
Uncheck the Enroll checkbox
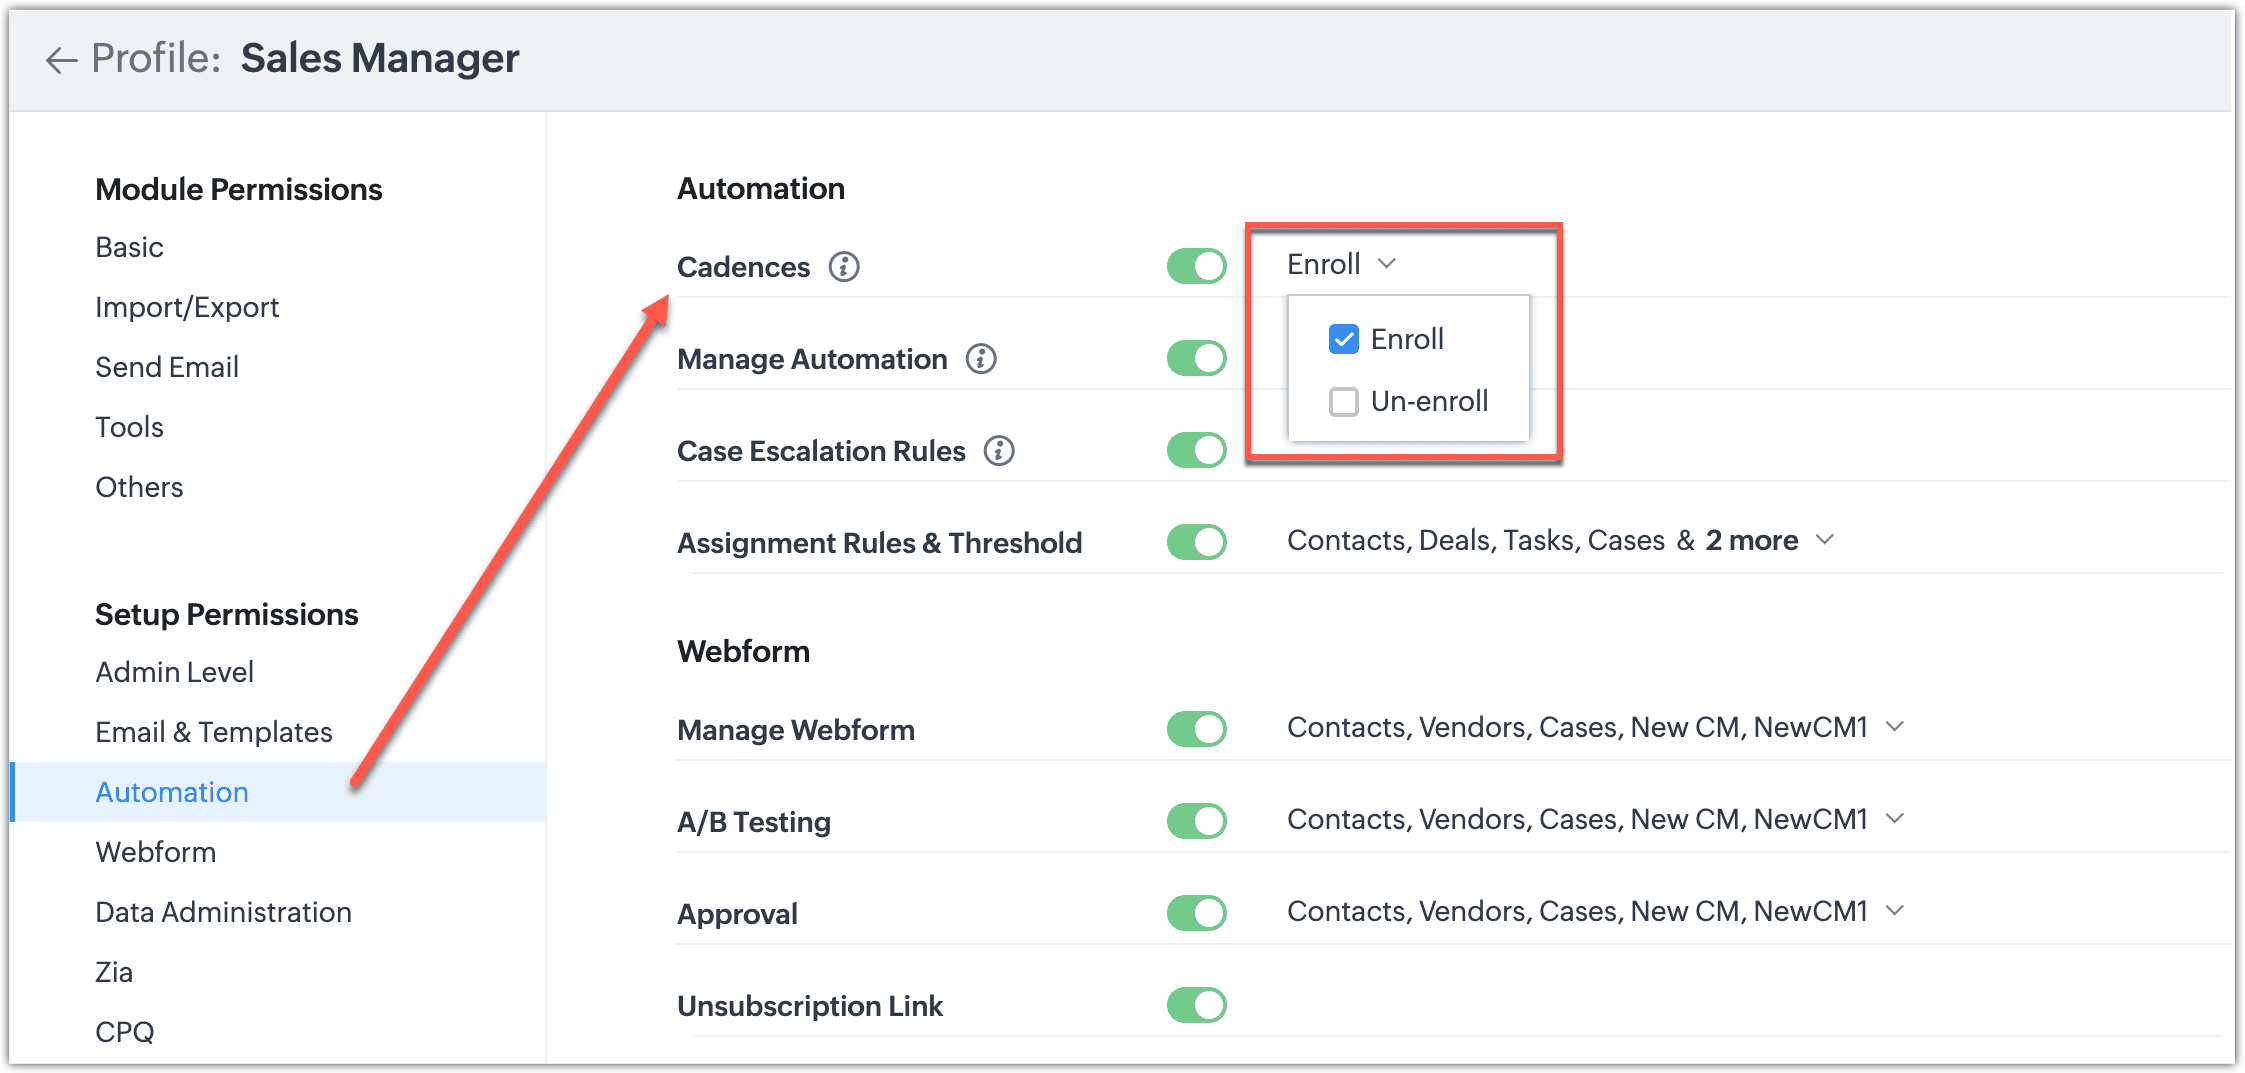click(1343, 340)
